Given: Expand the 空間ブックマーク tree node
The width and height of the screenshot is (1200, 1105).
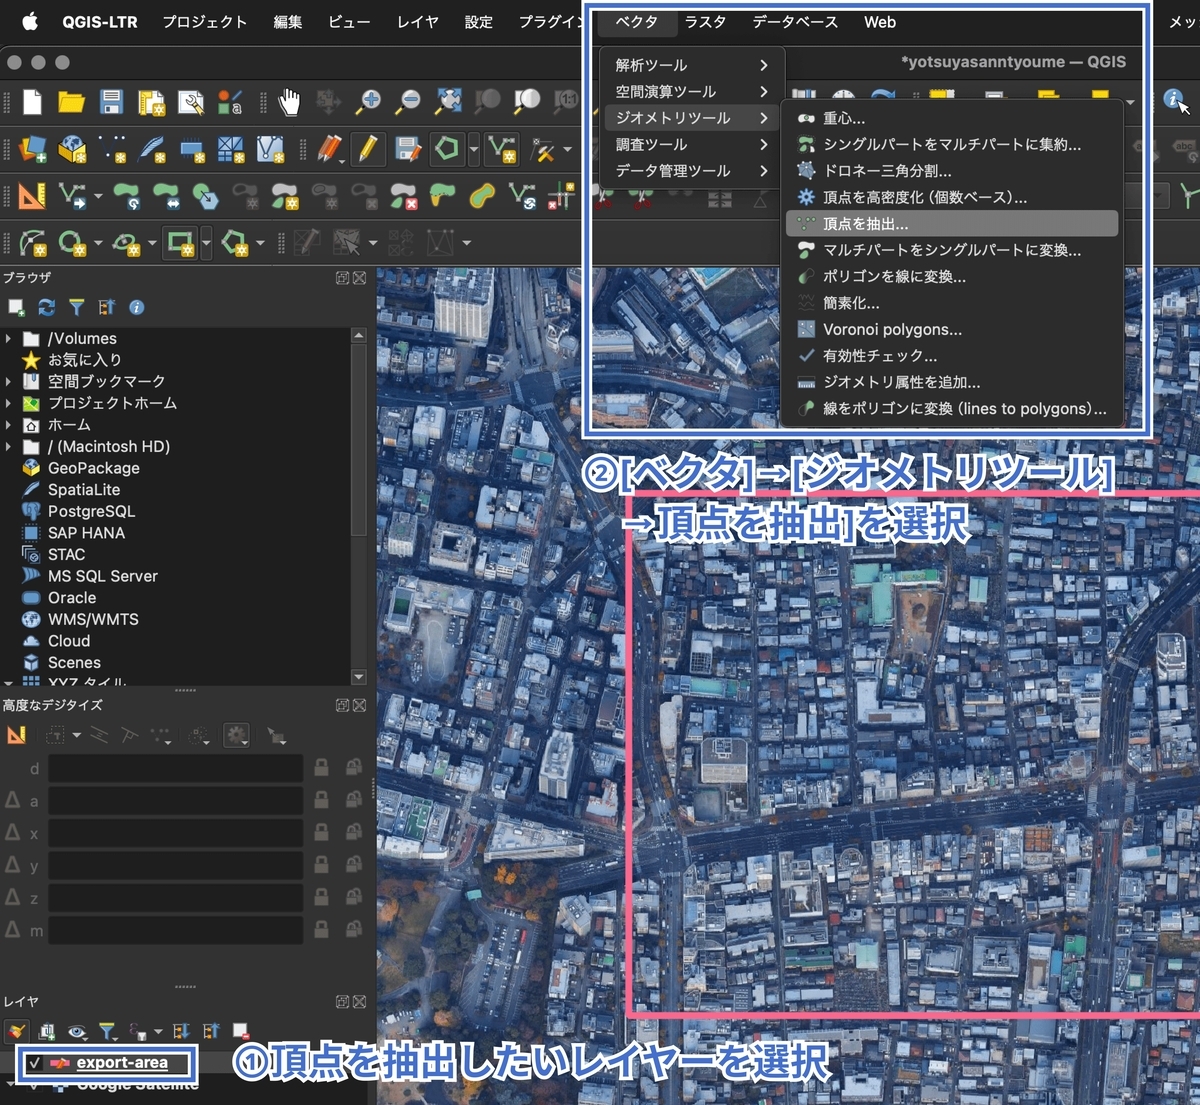Looking at the screenshot, I should pos(9,381).
